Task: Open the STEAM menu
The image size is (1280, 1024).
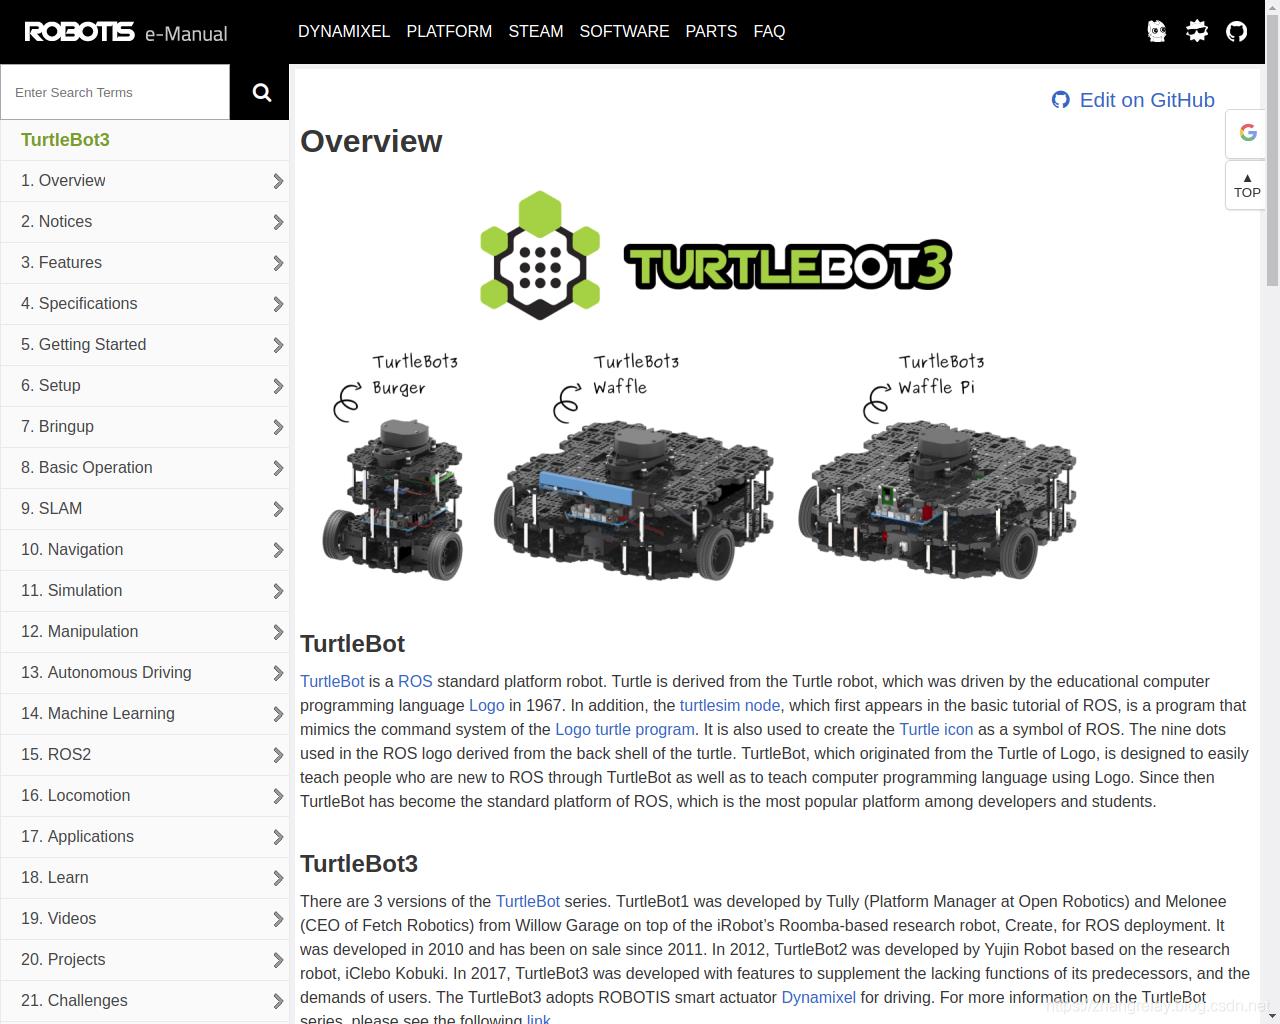Action: pyautogui.click(x=536, y=31)
